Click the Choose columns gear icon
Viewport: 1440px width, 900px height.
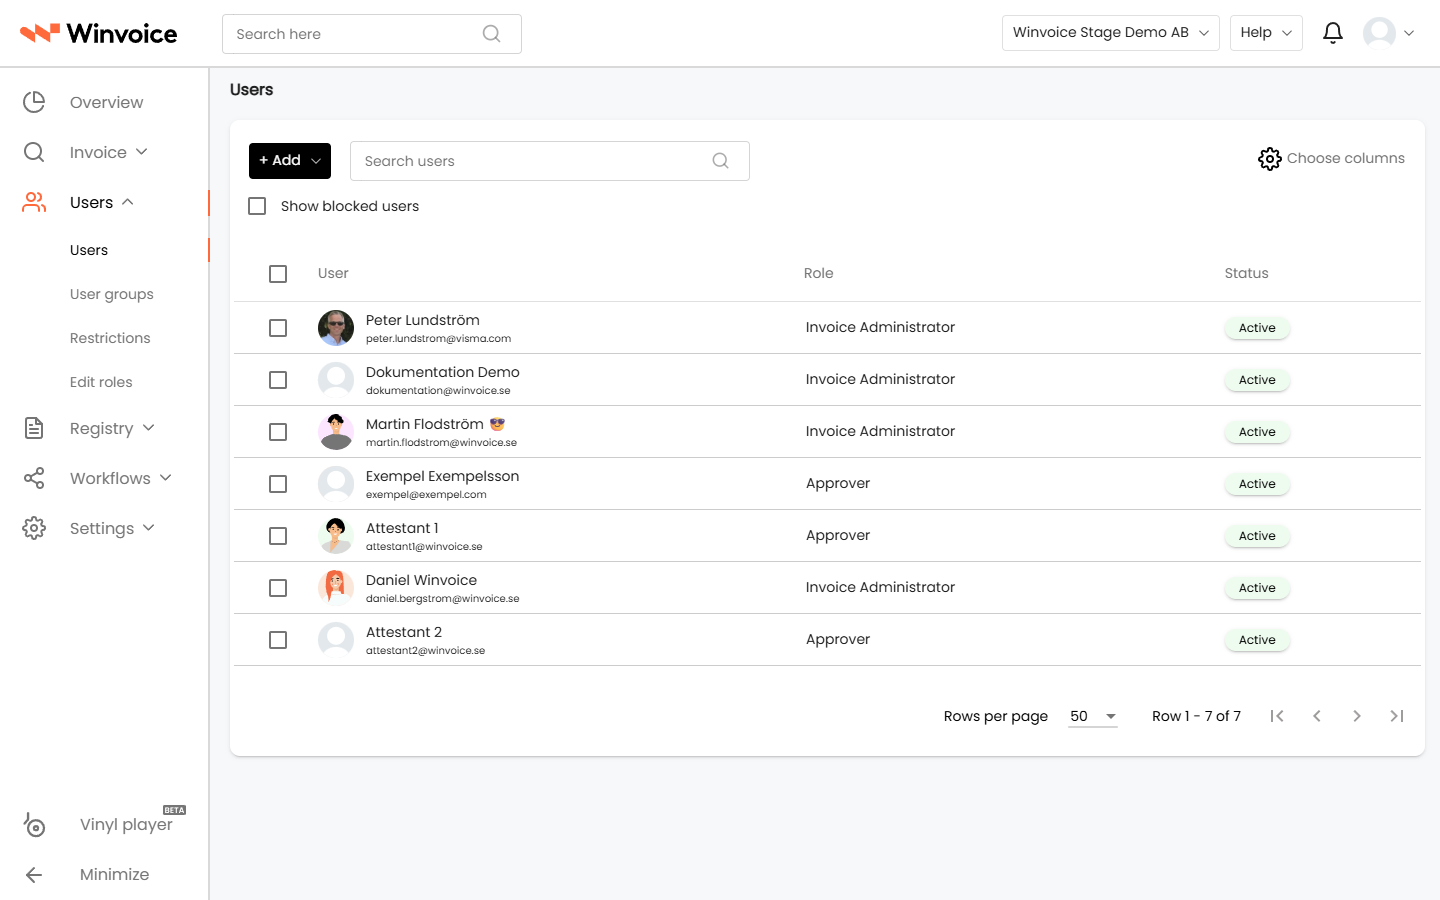pyautogui.click(x=1269, y=159)
